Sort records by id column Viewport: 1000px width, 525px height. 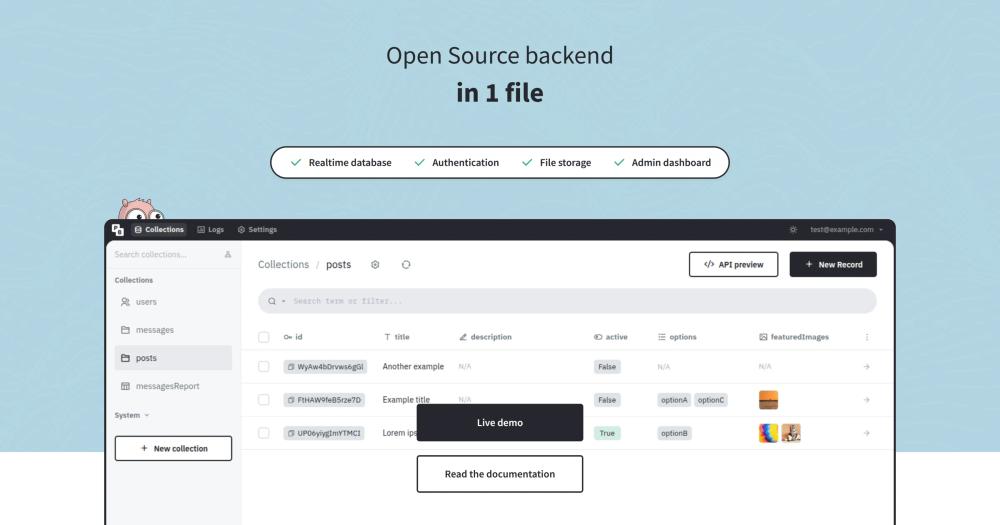point(293,337)
